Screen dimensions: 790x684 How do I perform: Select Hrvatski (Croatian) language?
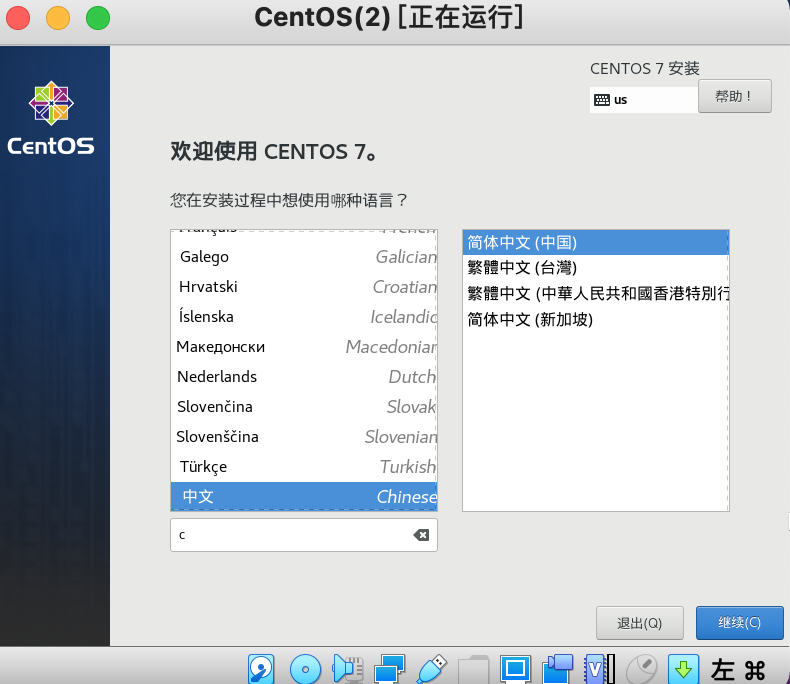coord(304,287)
